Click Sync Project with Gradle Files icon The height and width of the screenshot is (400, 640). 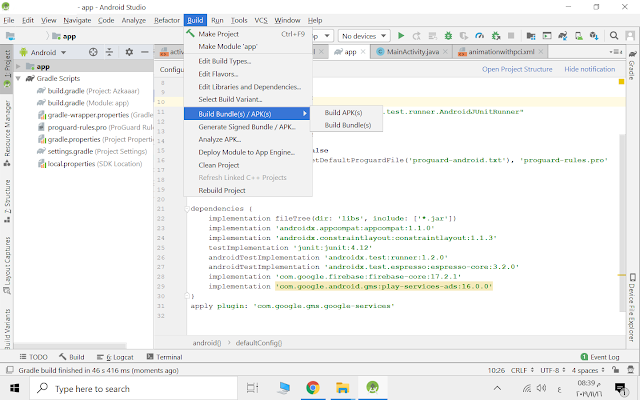(x=562, y=36)
